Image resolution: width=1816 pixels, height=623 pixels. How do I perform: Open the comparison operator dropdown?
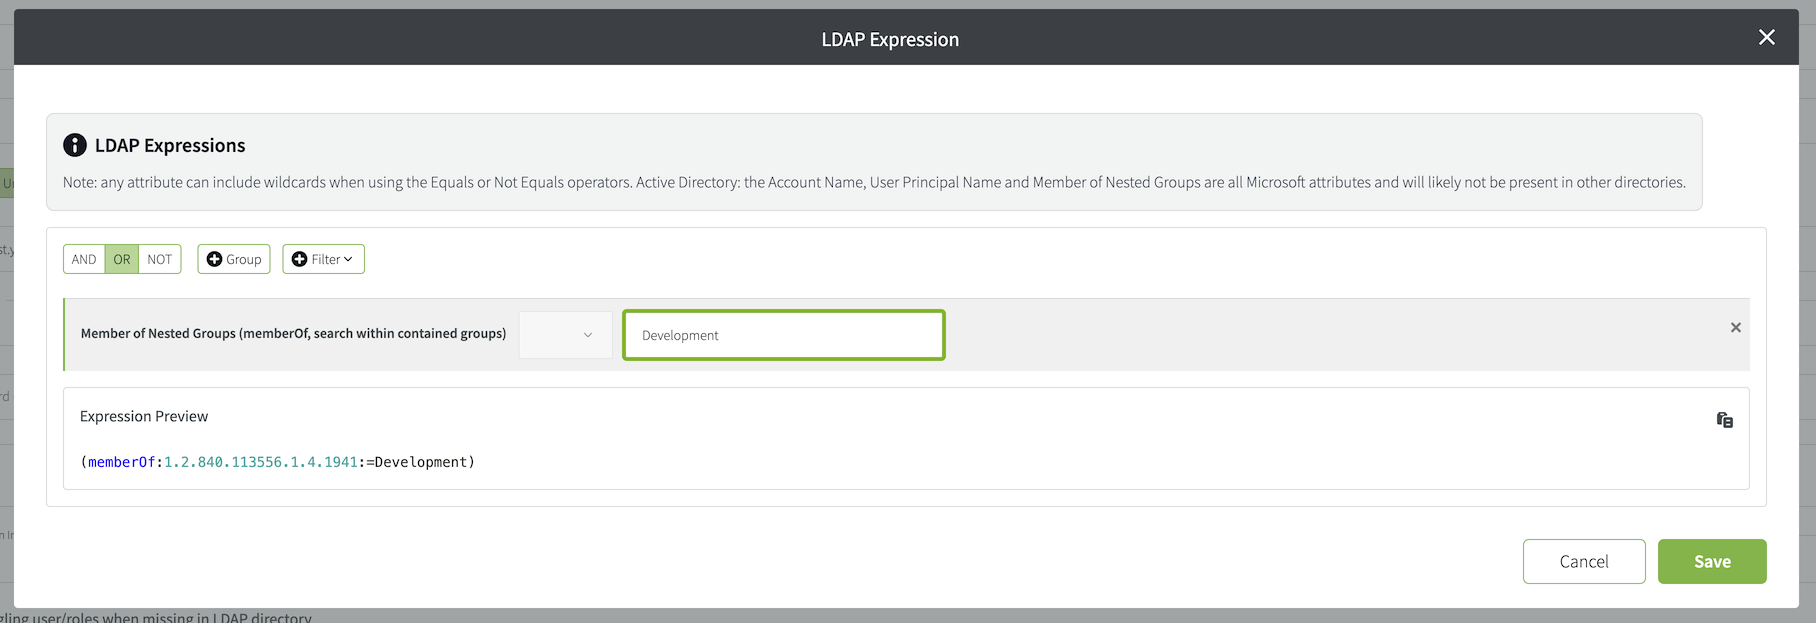click(566, 335)
